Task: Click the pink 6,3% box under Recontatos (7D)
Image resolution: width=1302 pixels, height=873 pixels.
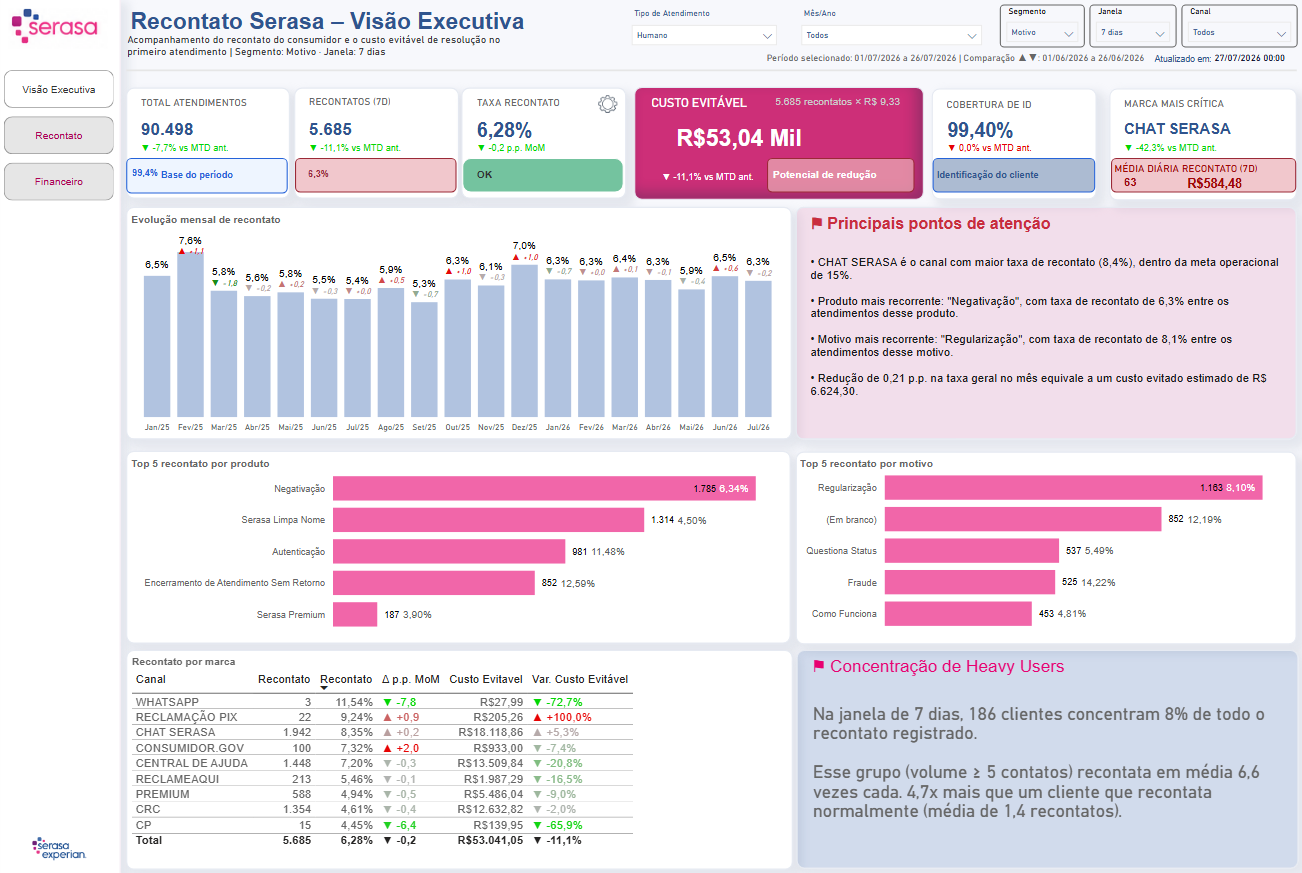Action: (375, 175)
